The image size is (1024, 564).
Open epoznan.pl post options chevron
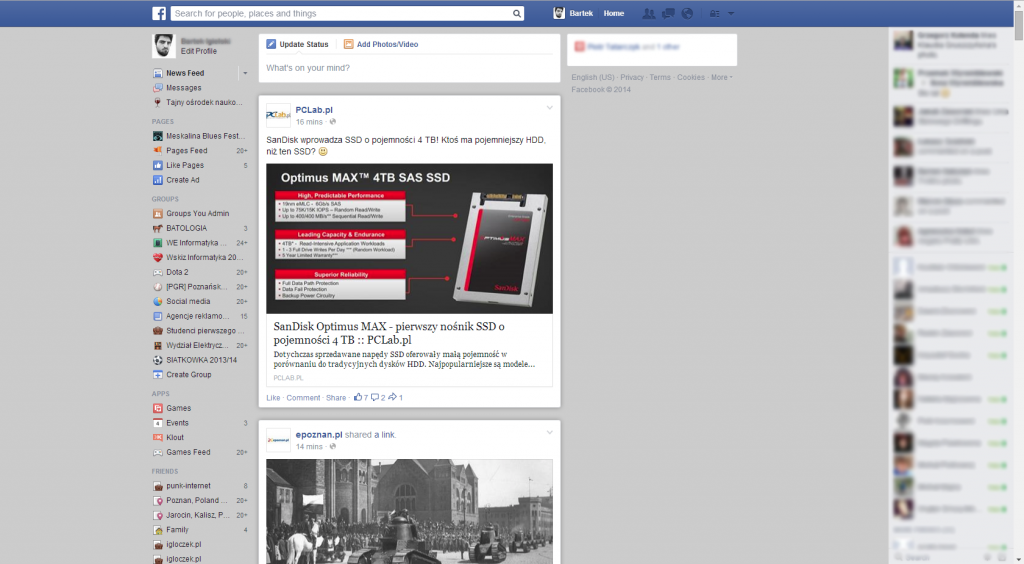549,432
